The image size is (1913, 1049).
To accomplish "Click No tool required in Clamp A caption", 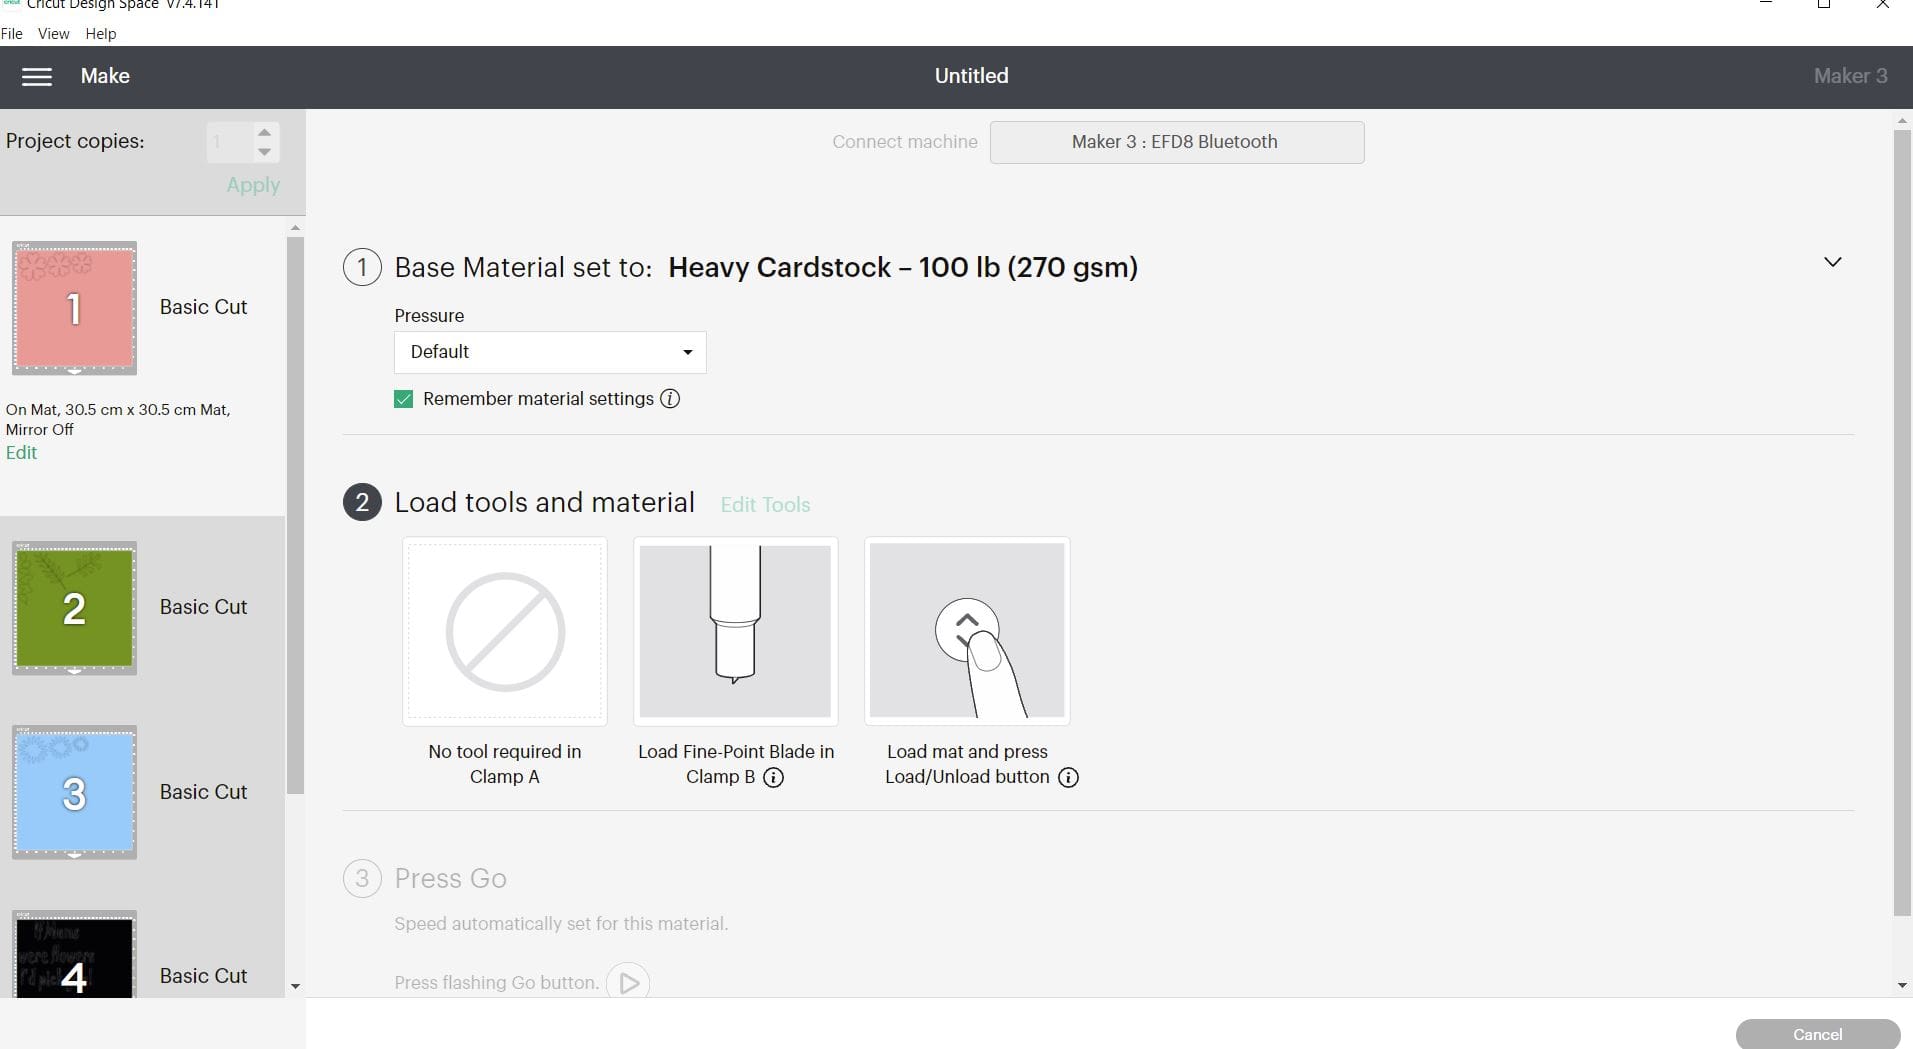I will pyautogui.click(x=505, y=764).
